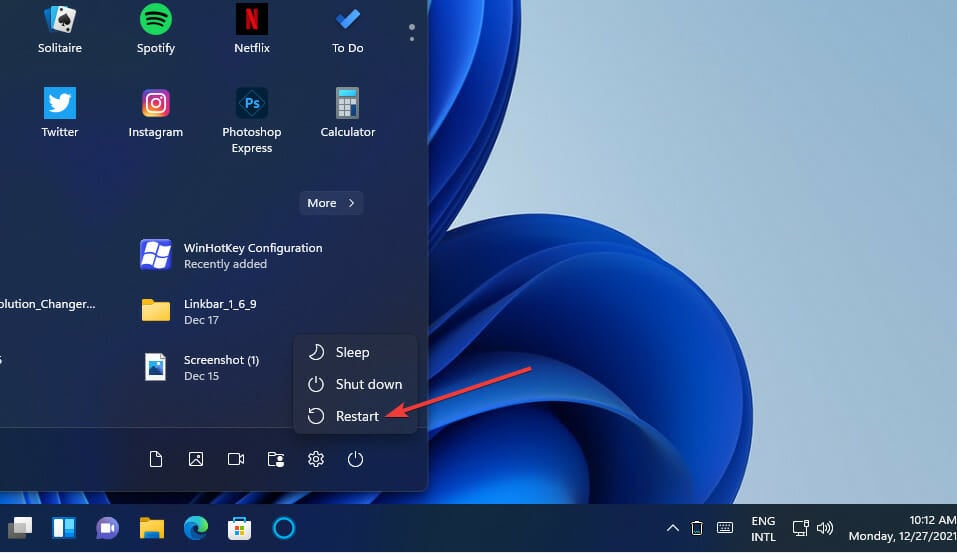Open the Calculator app

pyautogui.click(x=347, y=113)
